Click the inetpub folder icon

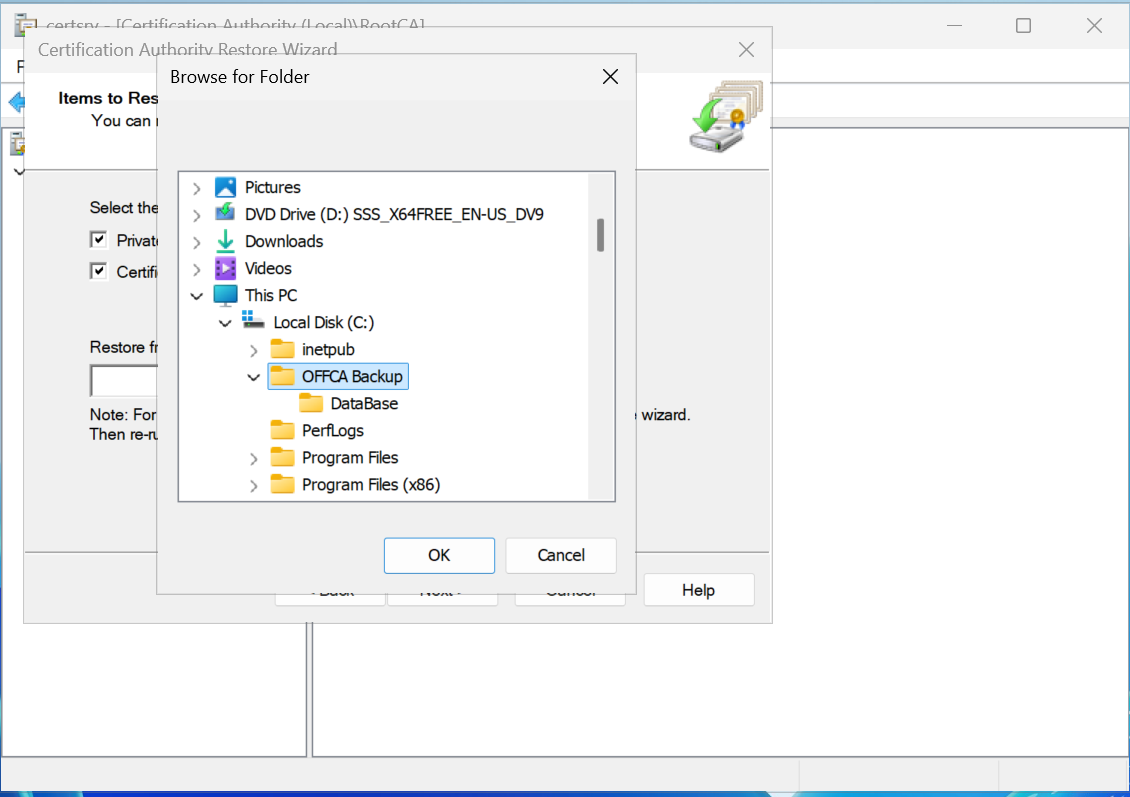[283, 349]
